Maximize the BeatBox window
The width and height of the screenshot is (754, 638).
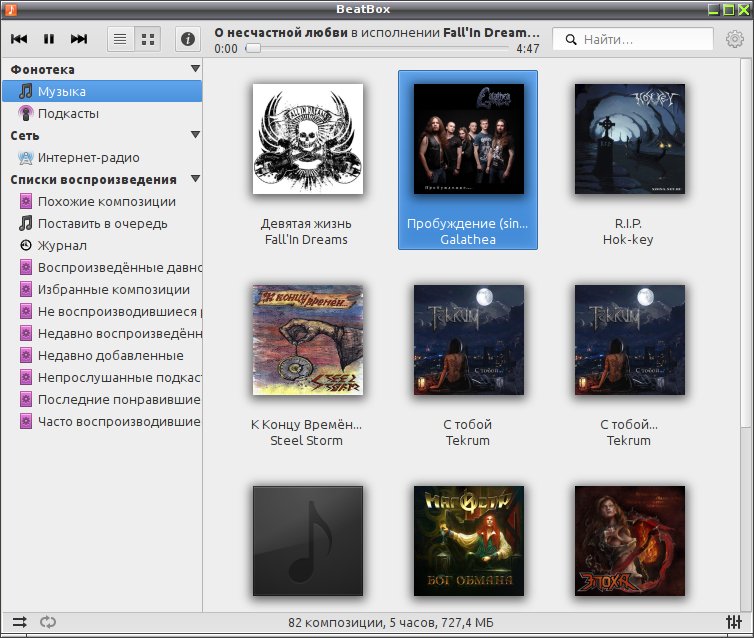point(729,9)
